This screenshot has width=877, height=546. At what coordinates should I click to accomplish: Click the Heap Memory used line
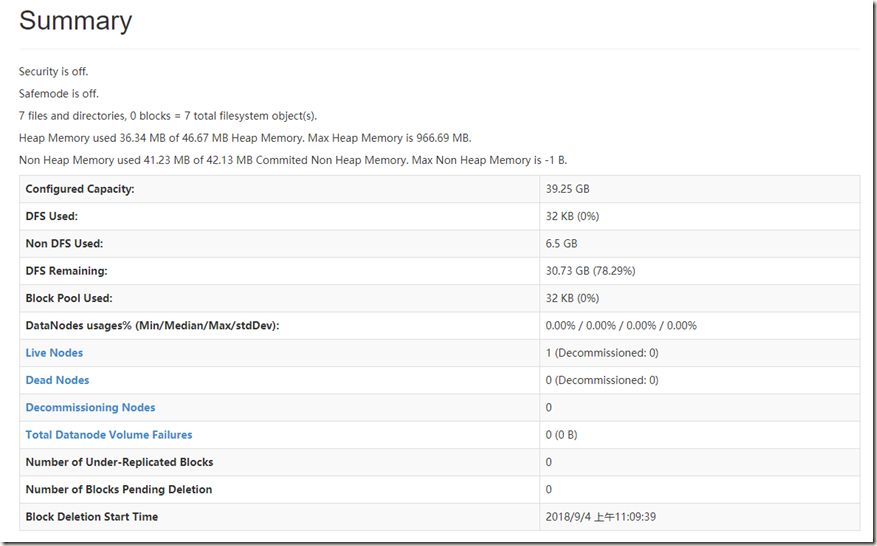click(x=245, y=138)
